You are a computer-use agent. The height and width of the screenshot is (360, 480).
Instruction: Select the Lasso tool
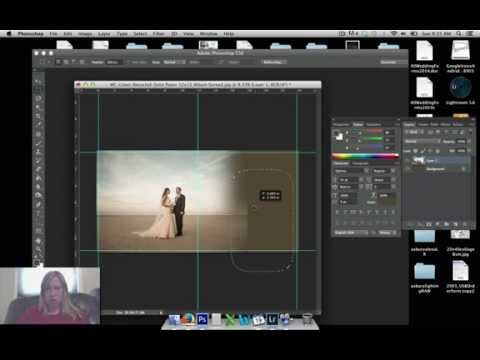click(39, 99)
